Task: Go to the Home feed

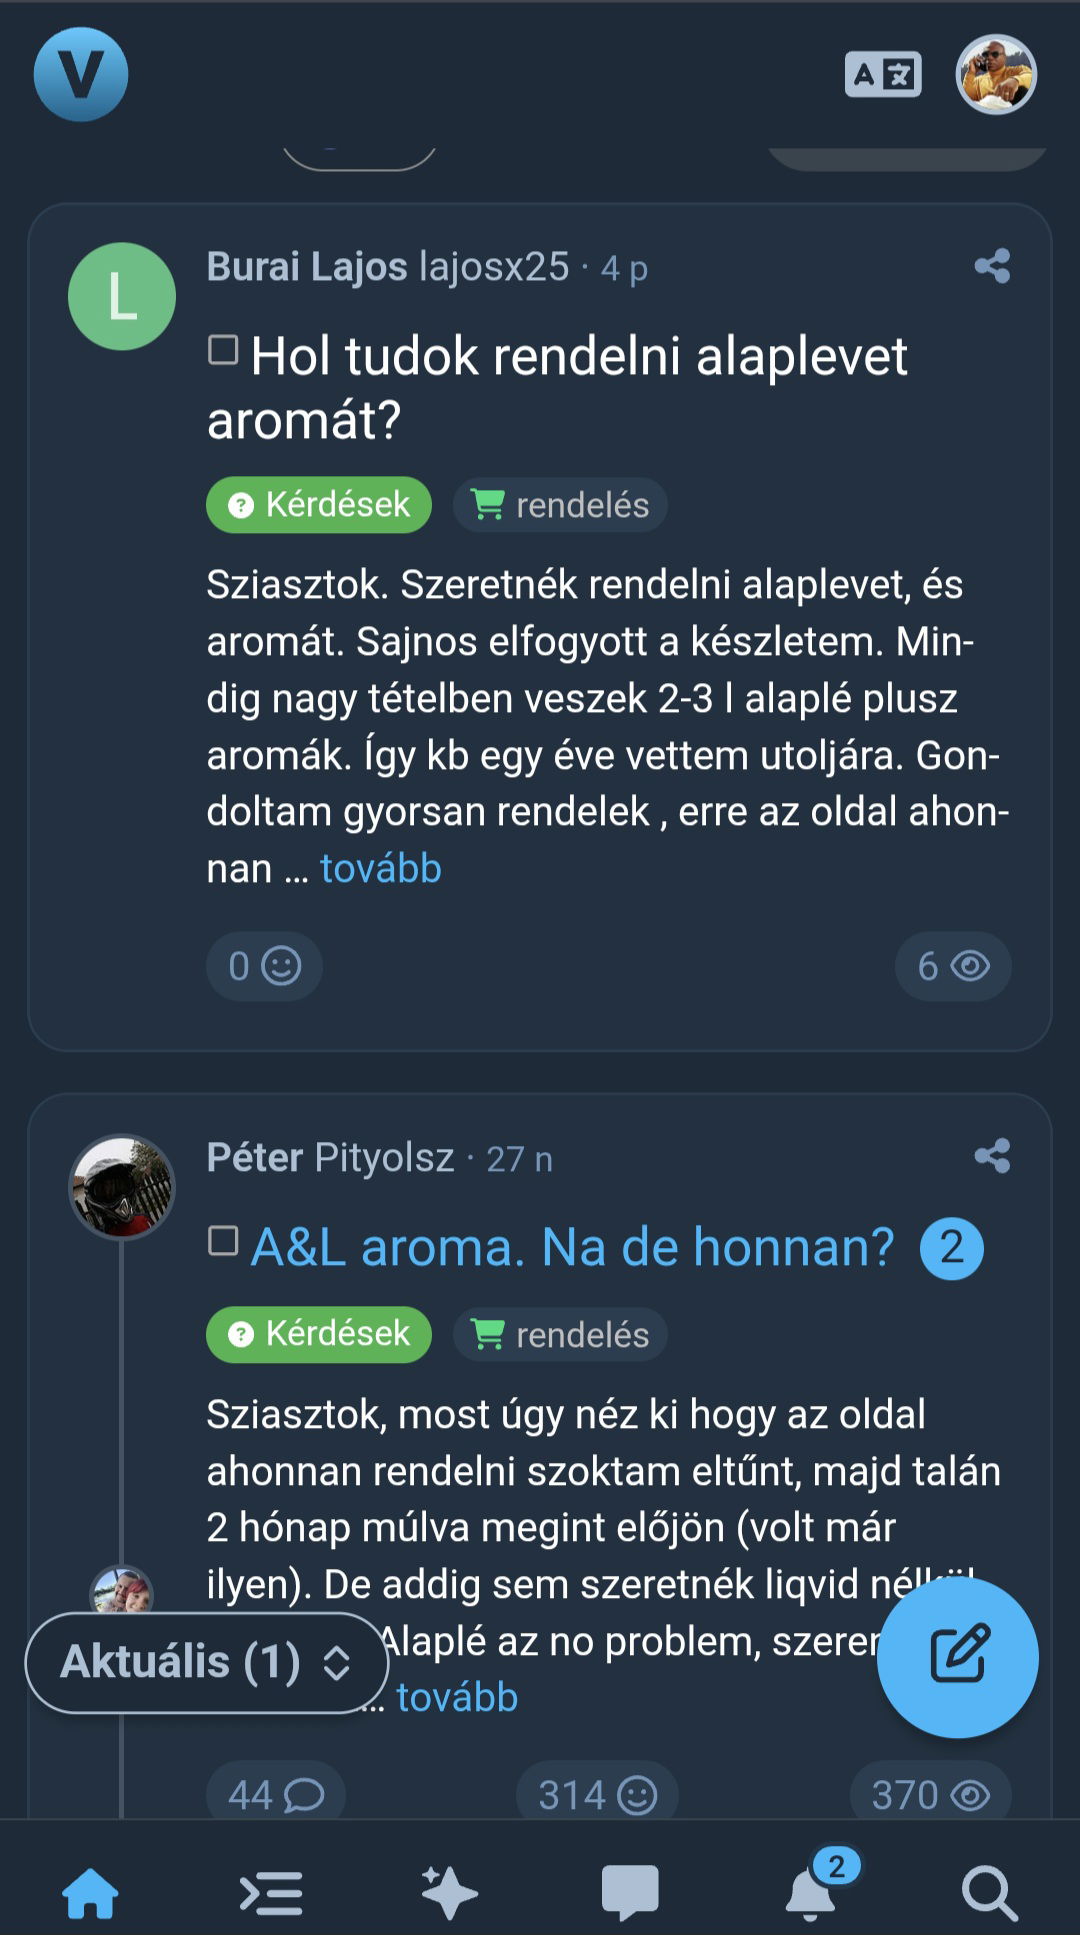Action: [x=91, y=1893]
